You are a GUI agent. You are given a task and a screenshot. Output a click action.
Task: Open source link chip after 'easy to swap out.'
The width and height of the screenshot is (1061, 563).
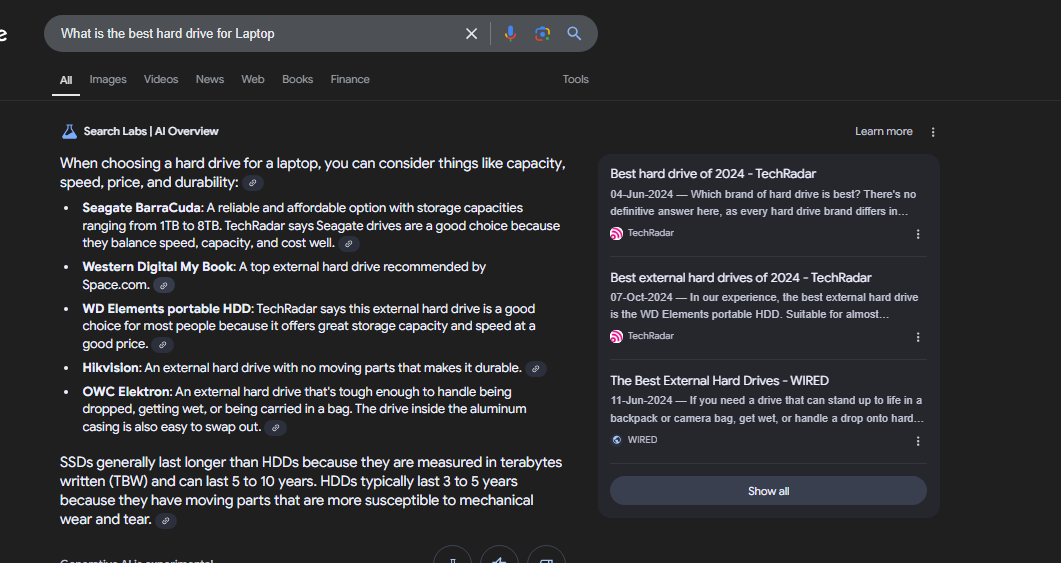(275, 428)
